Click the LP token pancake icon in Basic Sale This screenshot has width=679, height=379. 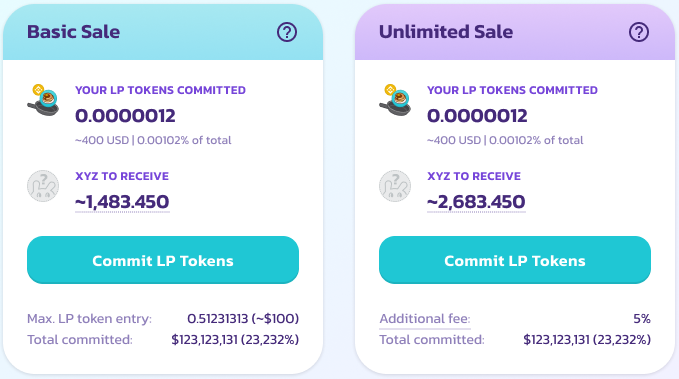[x=43, y=100]
